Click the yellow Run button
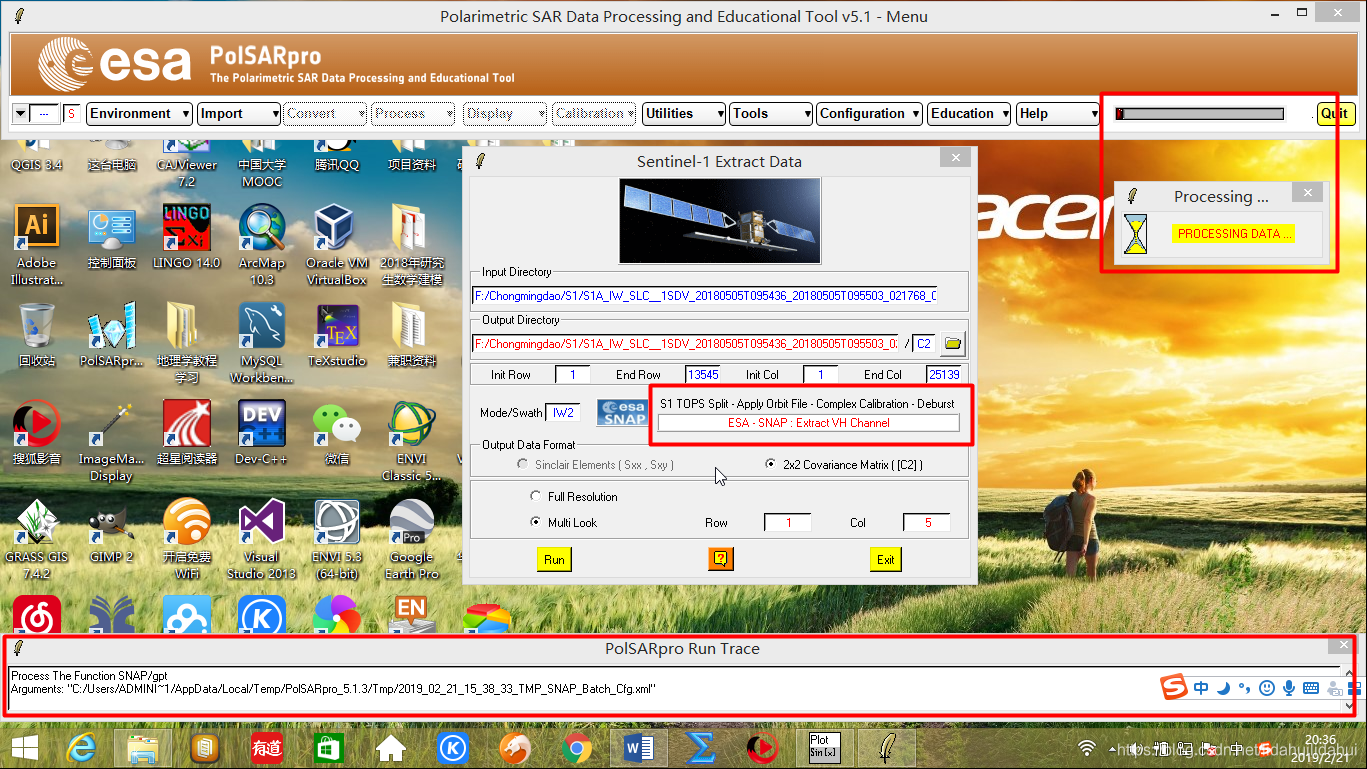 [554, 559]
